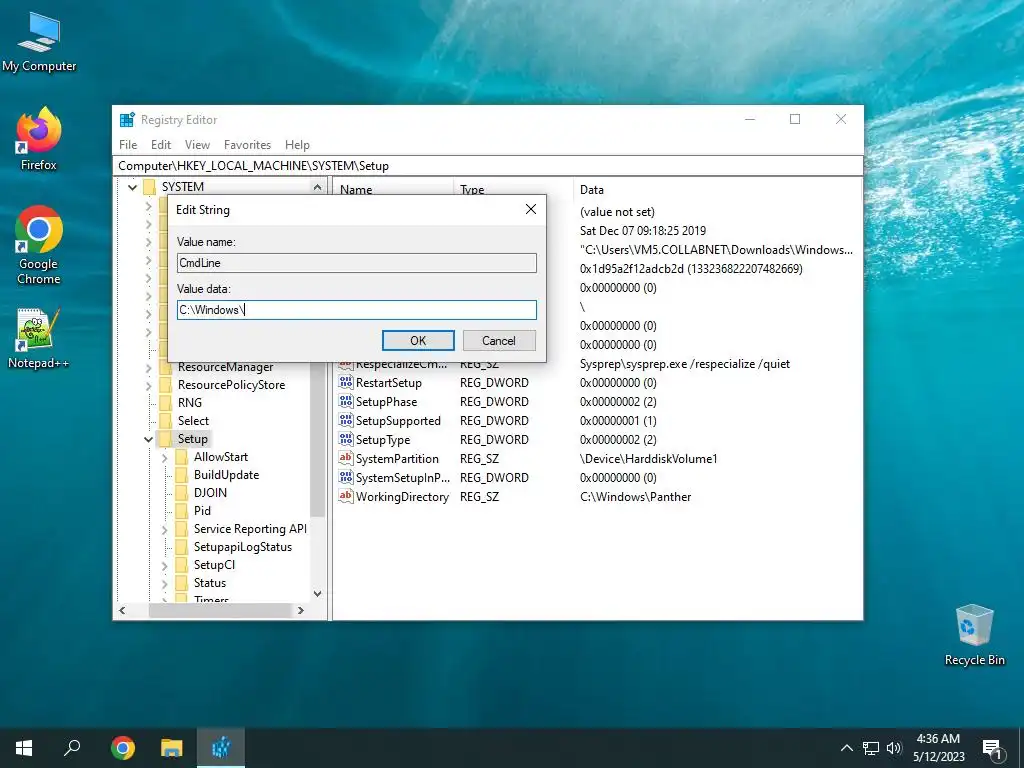This screenshot has width=1024, height=768.
Task: Open the Notepad++ desktop shortcut
Action: 39,338
